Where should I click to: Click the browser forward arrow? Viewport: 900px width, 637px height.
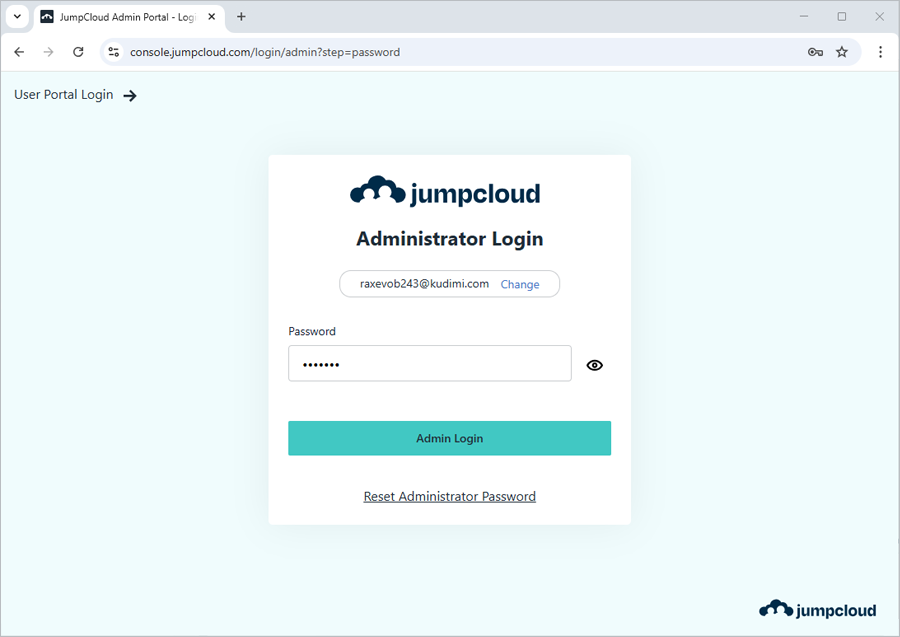pos(48,52)
